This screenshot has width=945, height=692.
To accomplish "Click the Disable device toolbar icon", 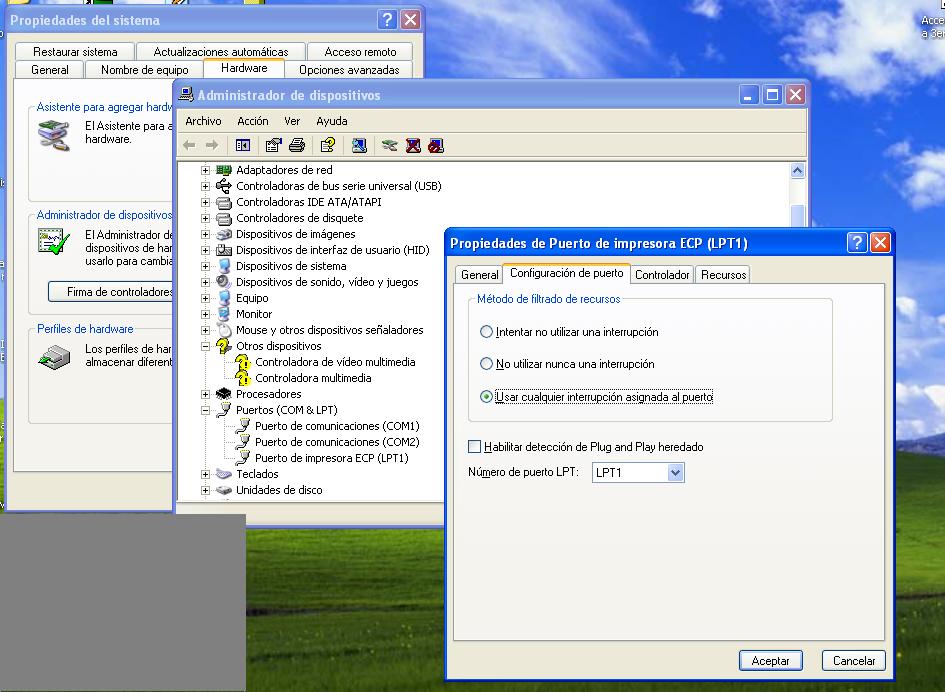I will click(434, 145).
